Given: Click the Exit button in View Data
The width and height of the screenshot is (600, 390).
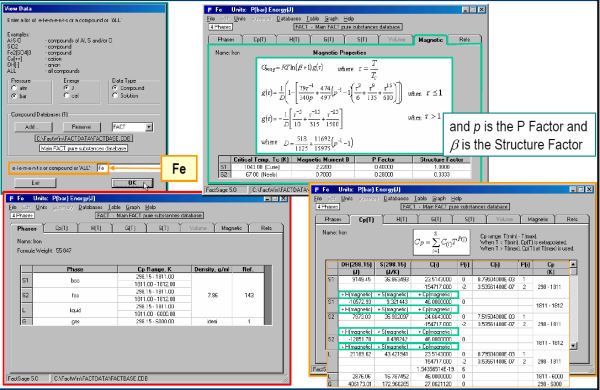Looking at the screenshot, I should 35,183.
